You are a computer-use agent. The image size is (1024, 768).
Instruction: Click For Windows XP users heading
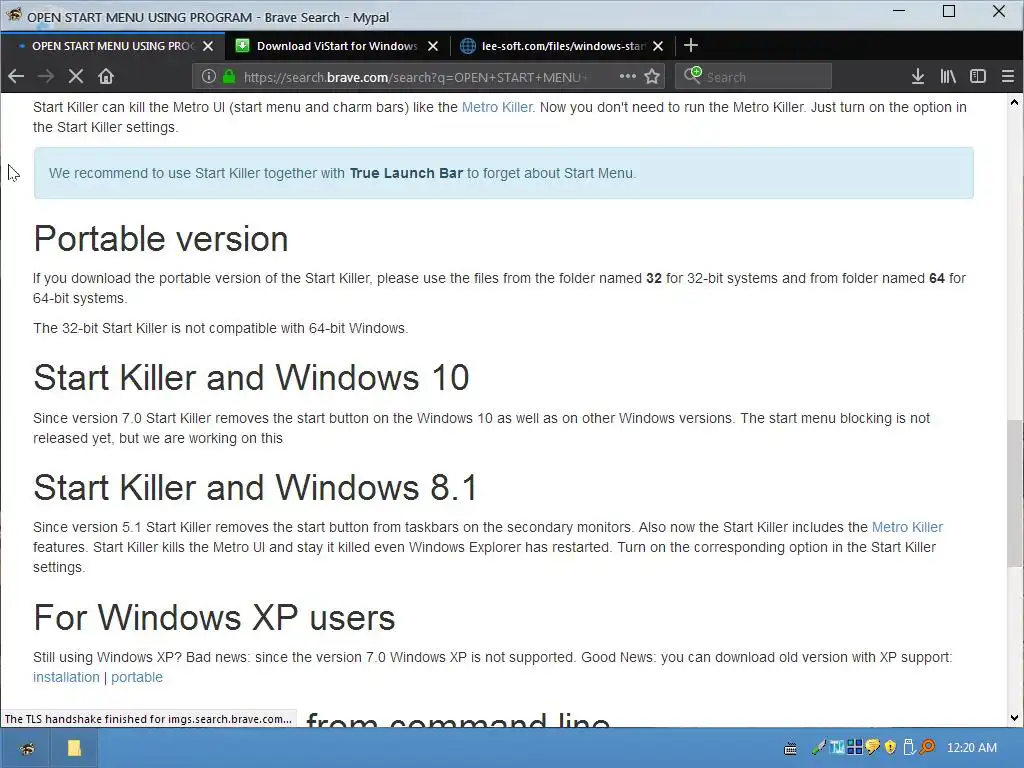coord(214,617)
